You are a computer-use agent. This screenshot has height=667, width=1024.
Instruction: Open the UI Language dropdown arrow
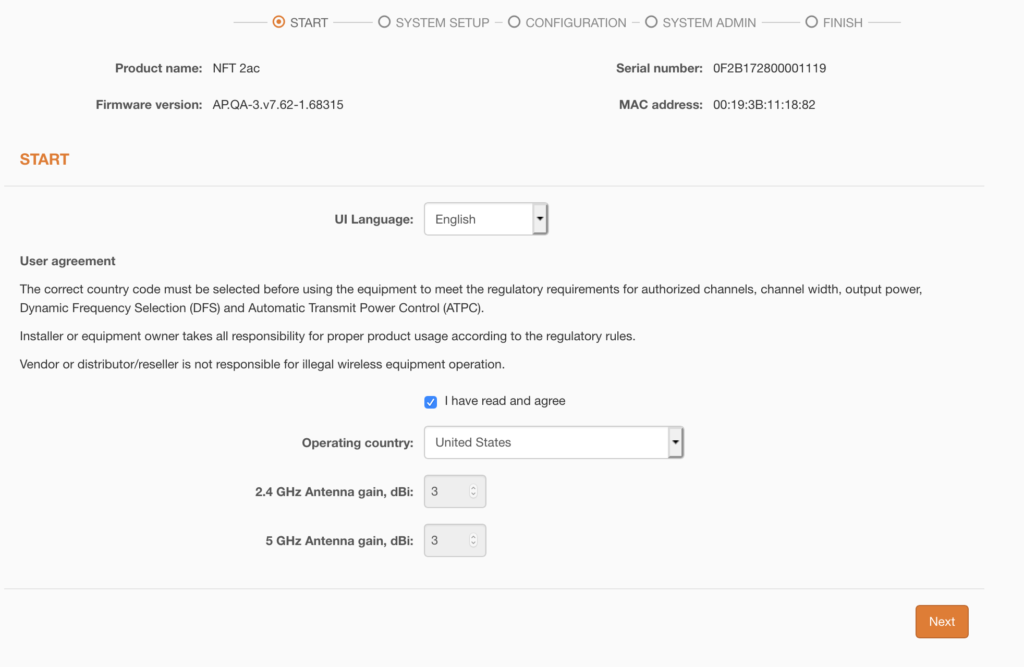[540, 219]
